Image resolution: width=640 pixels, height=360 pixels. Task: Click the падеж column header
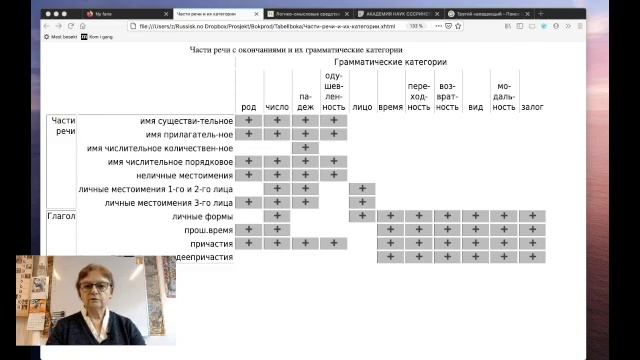tap(305, 102)
